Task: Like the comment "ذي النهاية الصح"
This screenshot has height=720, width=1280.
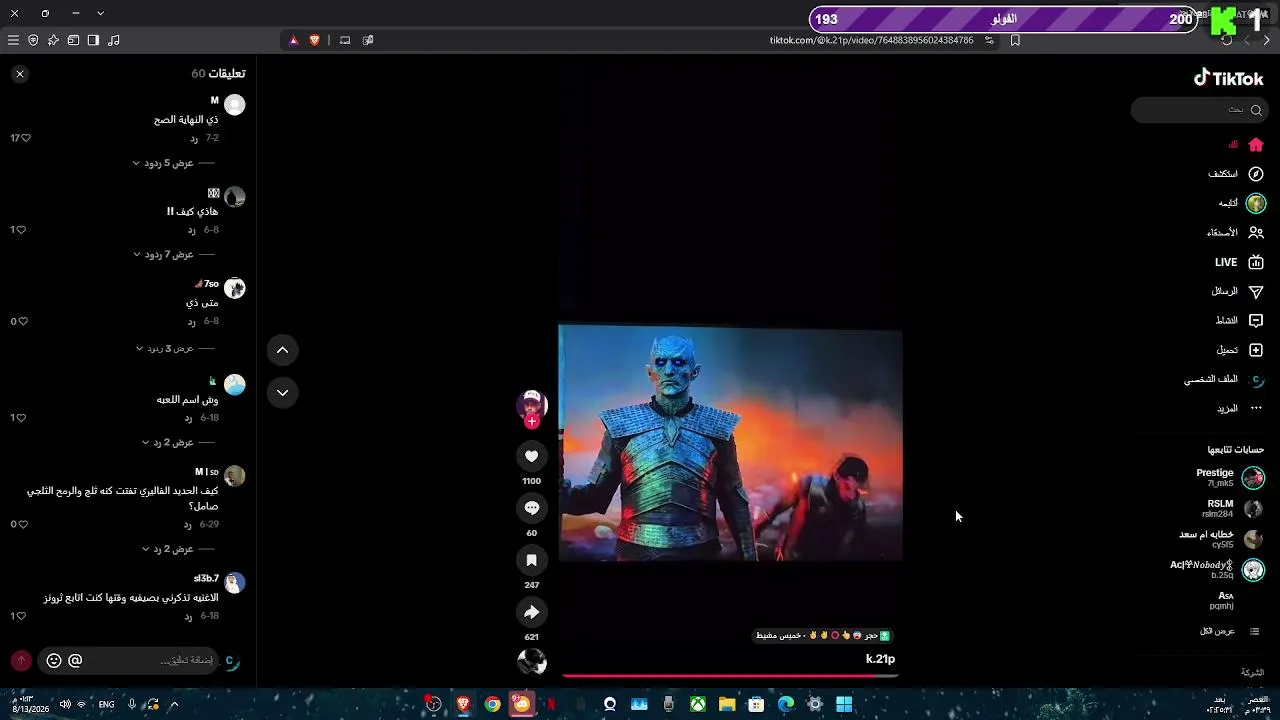Action: [x=26, y=138]
